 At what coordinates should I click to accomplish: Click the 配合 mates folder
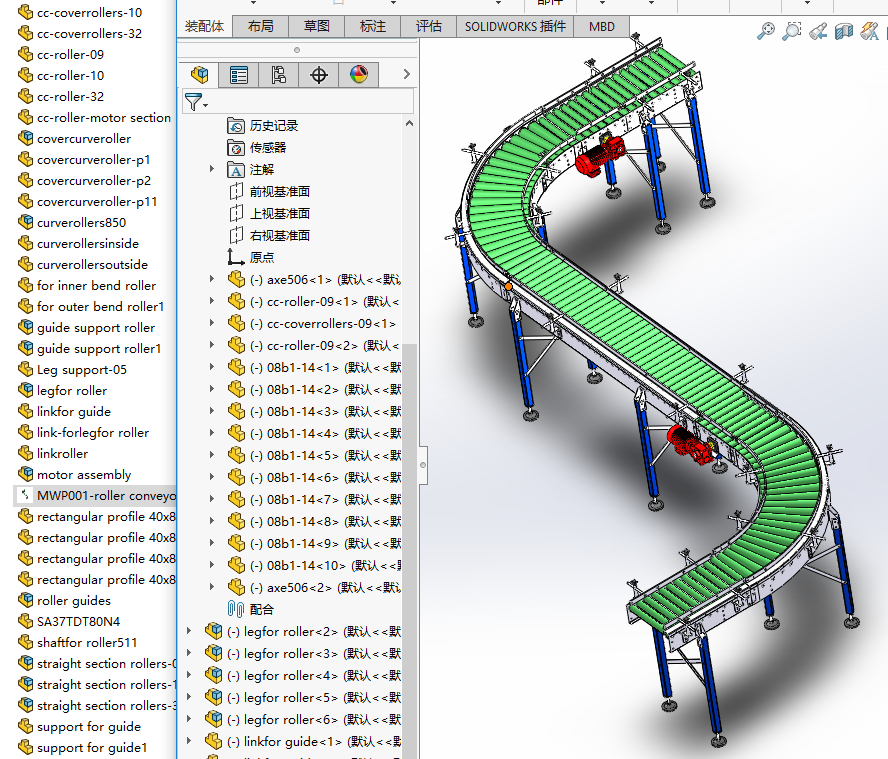(x=261, y=609)
